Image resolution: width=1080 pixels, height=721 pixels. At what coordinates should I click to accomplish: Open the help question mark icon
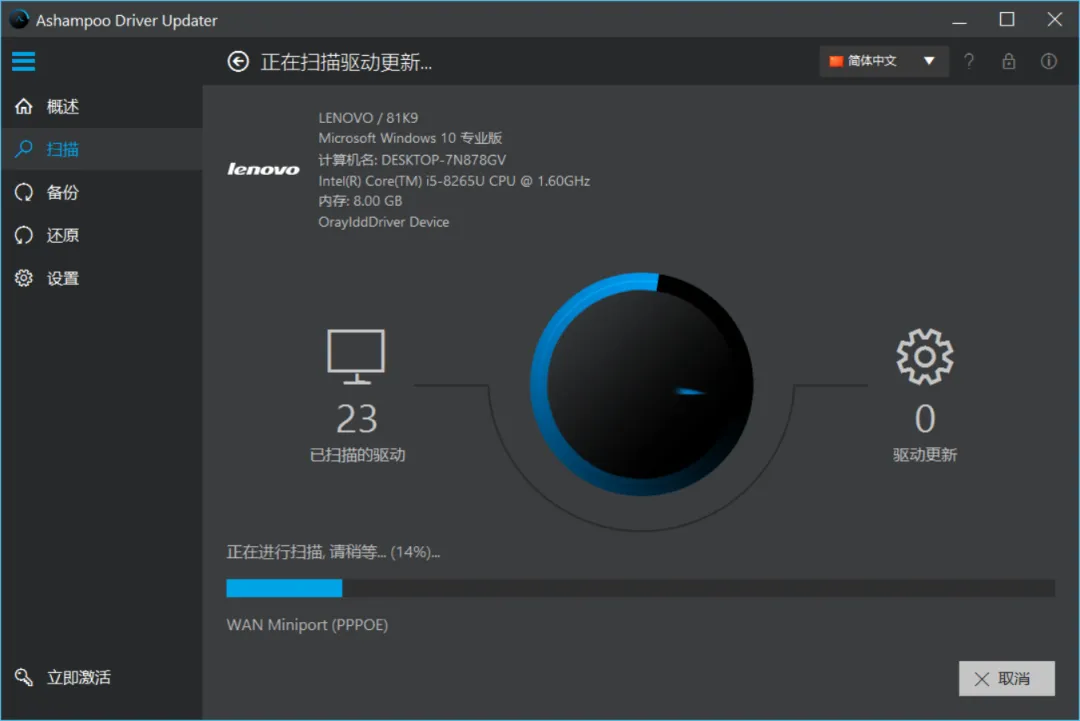pos(969,61)
